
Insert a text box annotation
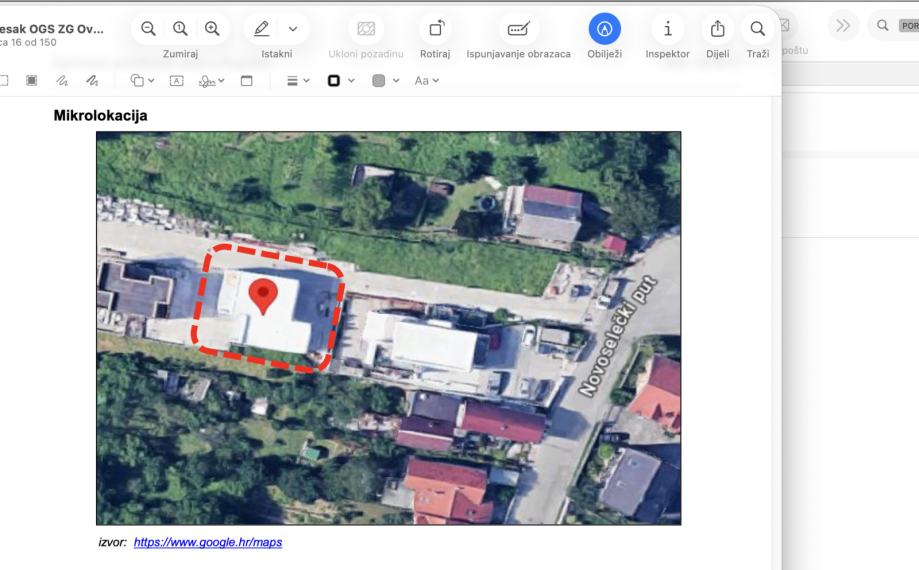click(176, 79)
